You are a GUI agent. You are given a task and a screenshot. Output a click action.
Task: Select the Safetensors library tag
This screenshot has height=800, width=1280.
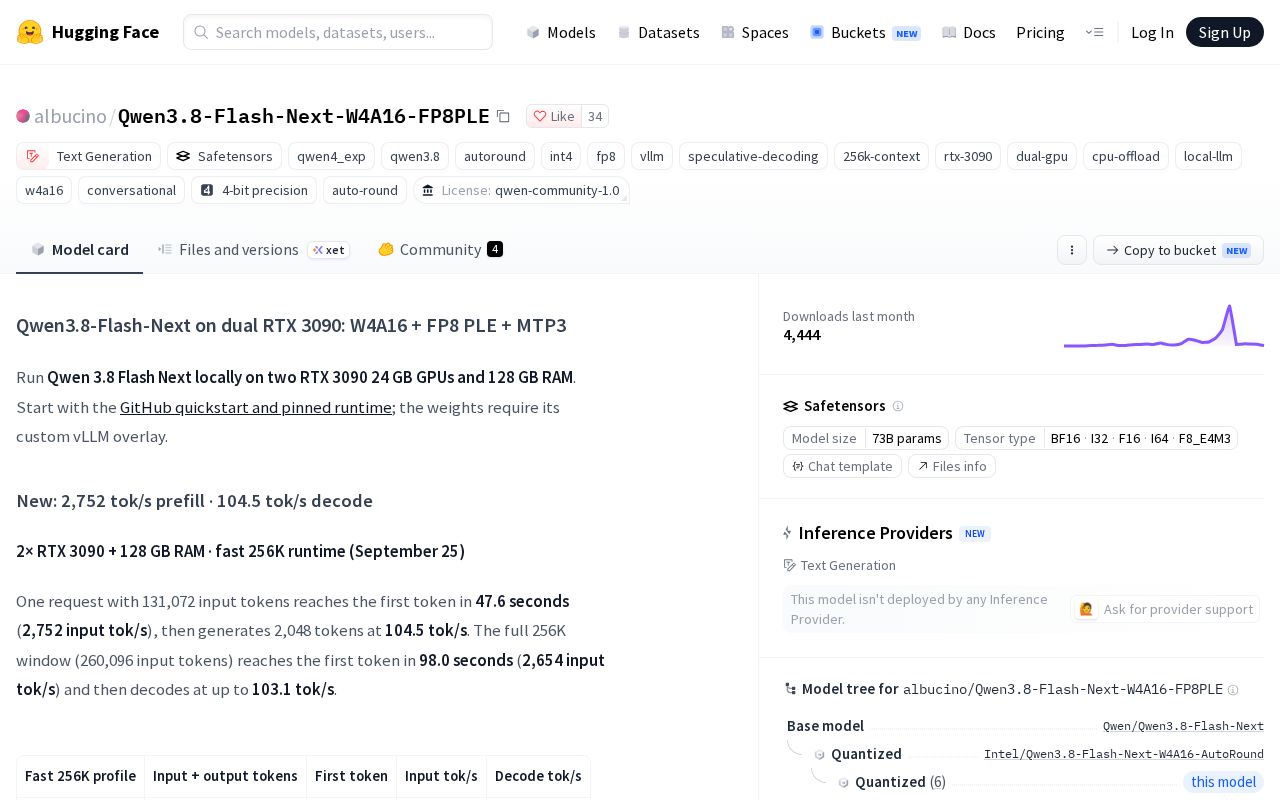click(224, 156)
